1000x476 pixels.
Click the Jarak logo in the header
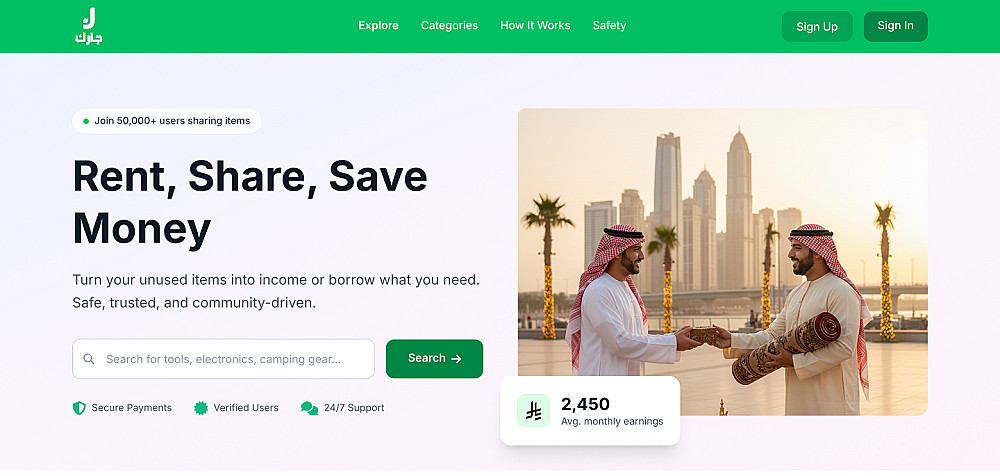(x=89, y=26)
